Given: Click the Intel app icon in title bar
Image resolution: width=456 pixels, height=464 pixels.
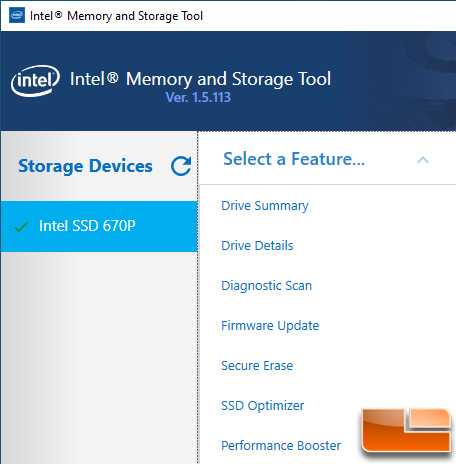Looking at the screenshot, I should click(17, 15).
